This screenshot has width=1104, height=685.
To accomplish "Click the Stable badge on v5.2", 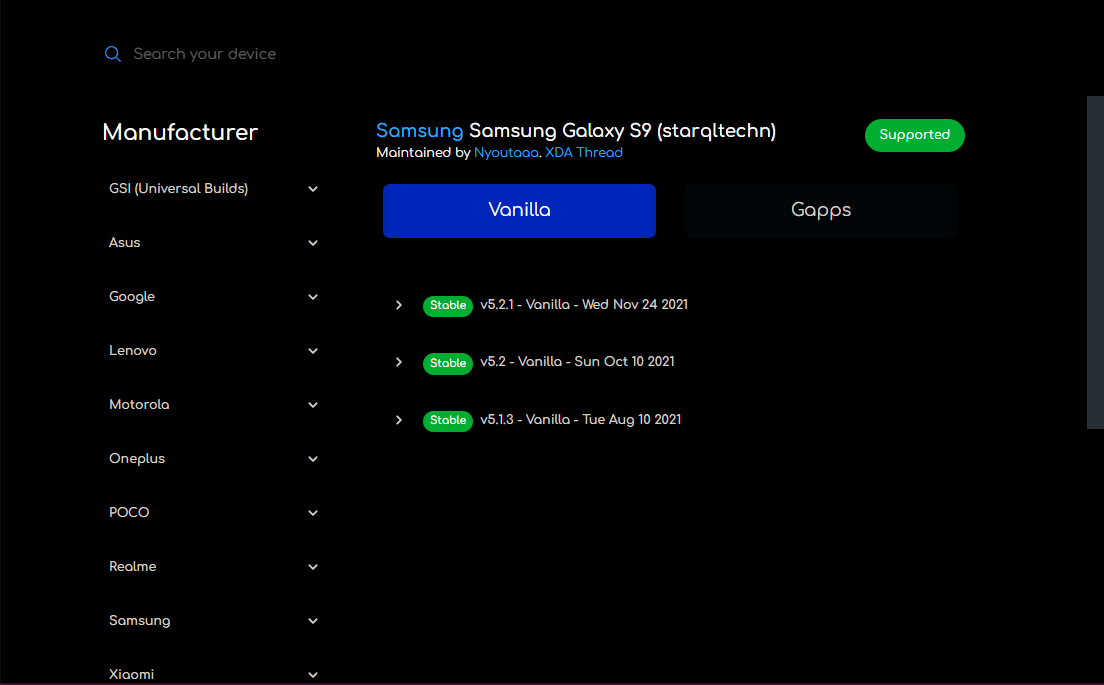I will click(x=448, y=363).
